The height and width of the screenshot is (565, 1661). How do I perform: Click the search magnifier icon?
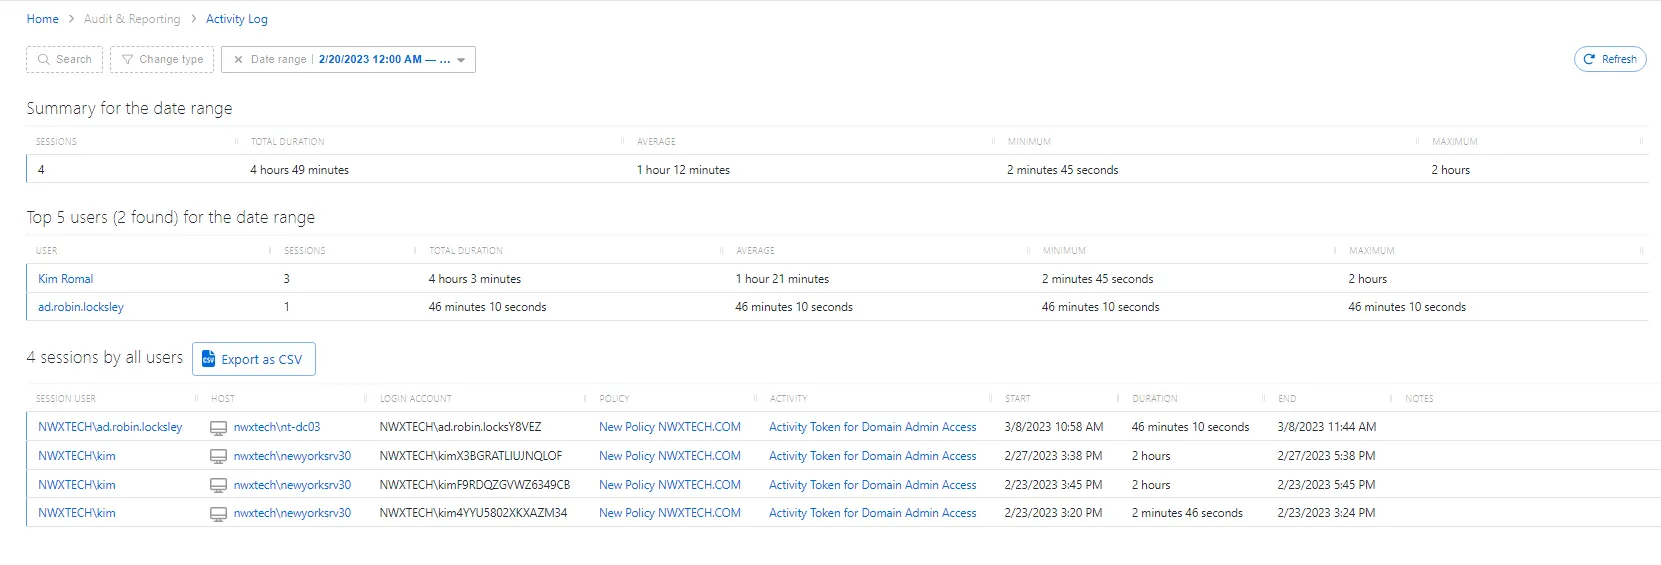click(43, 60)
